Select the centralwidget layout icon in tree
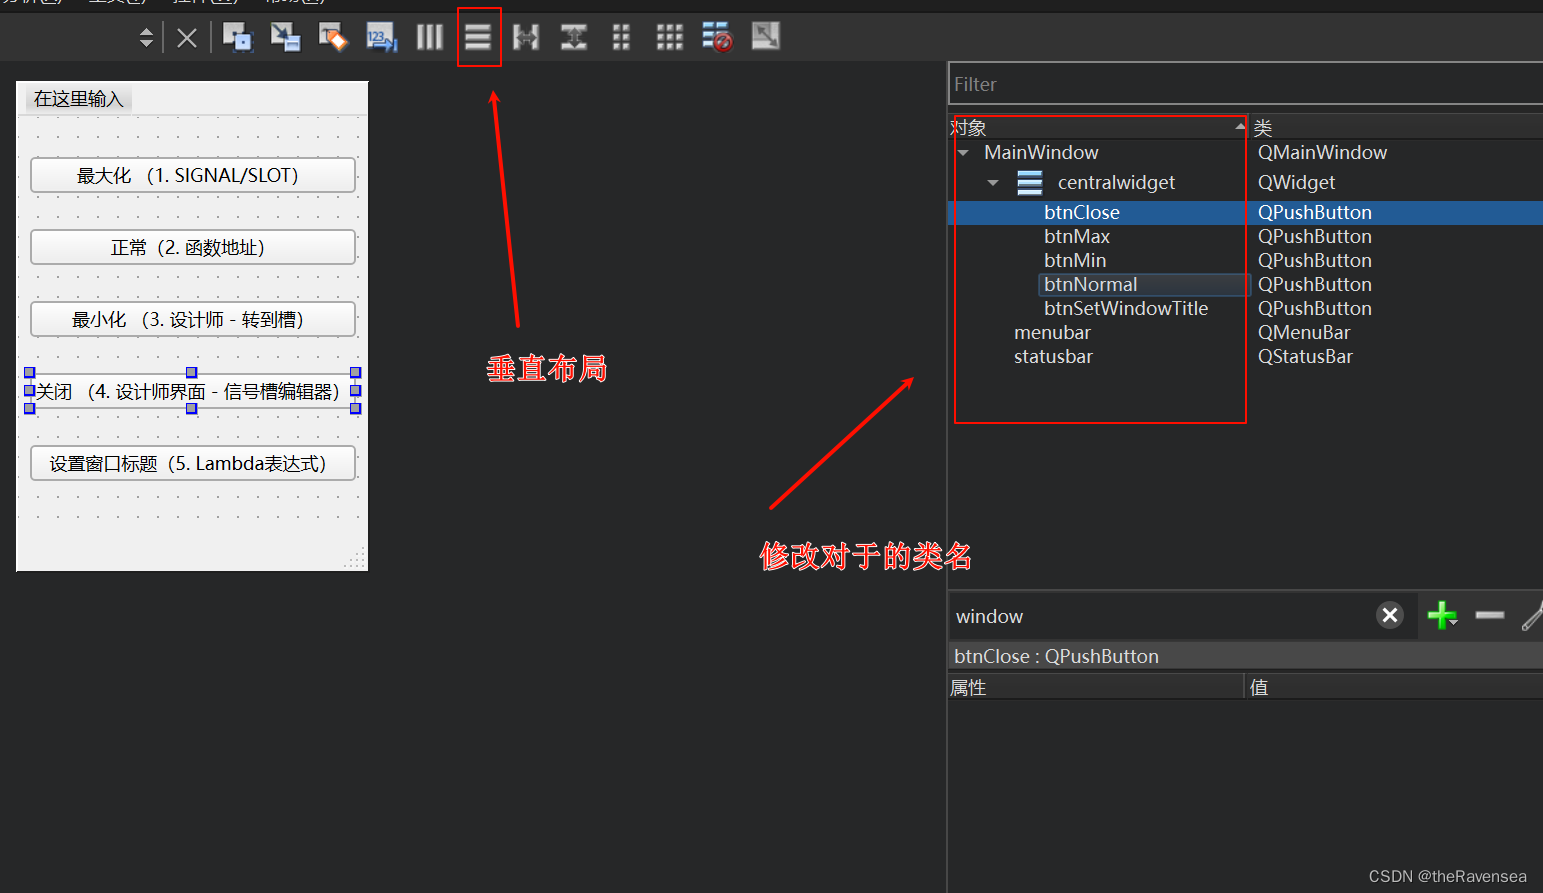 pos(1030,182)
